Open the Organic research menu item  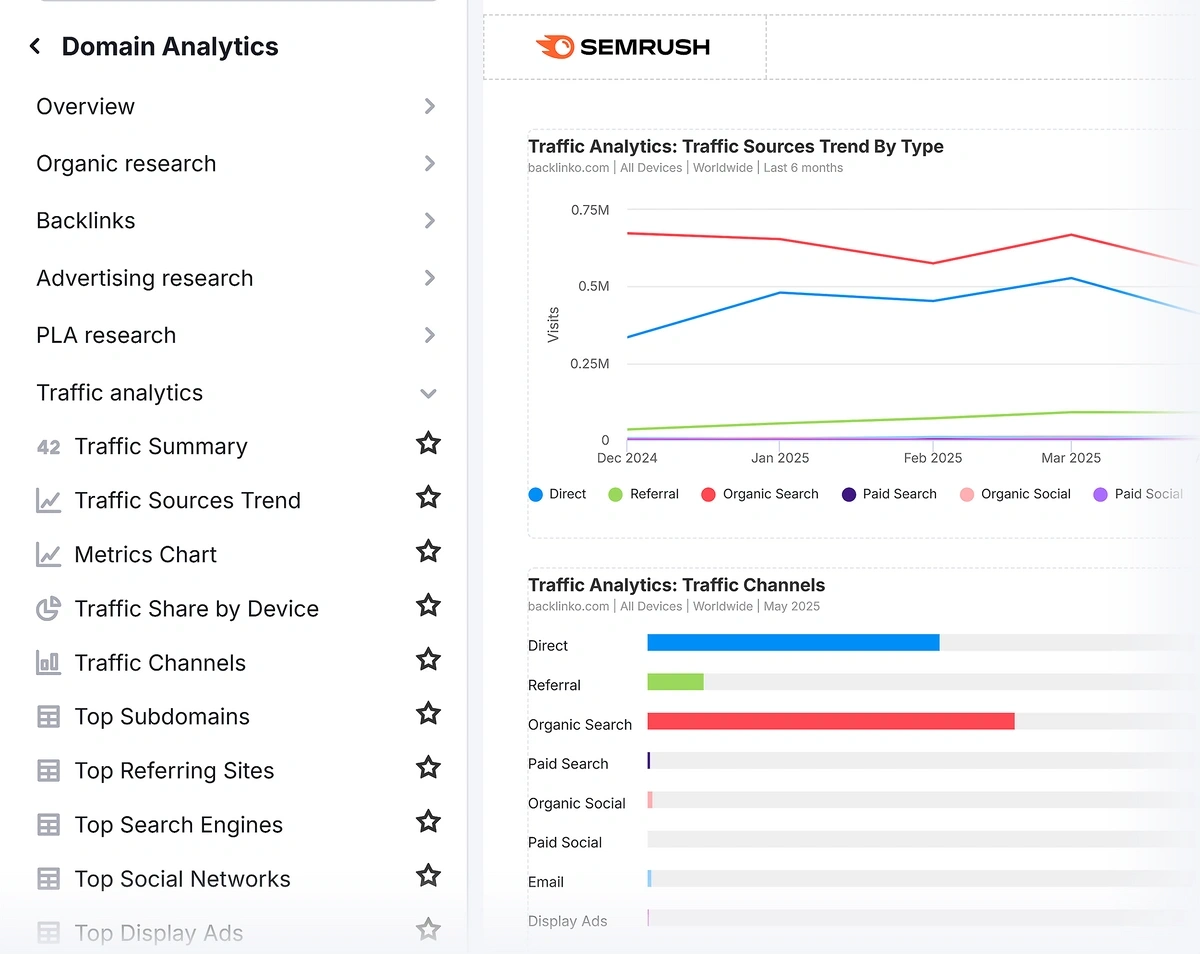[x=126, y=164]
